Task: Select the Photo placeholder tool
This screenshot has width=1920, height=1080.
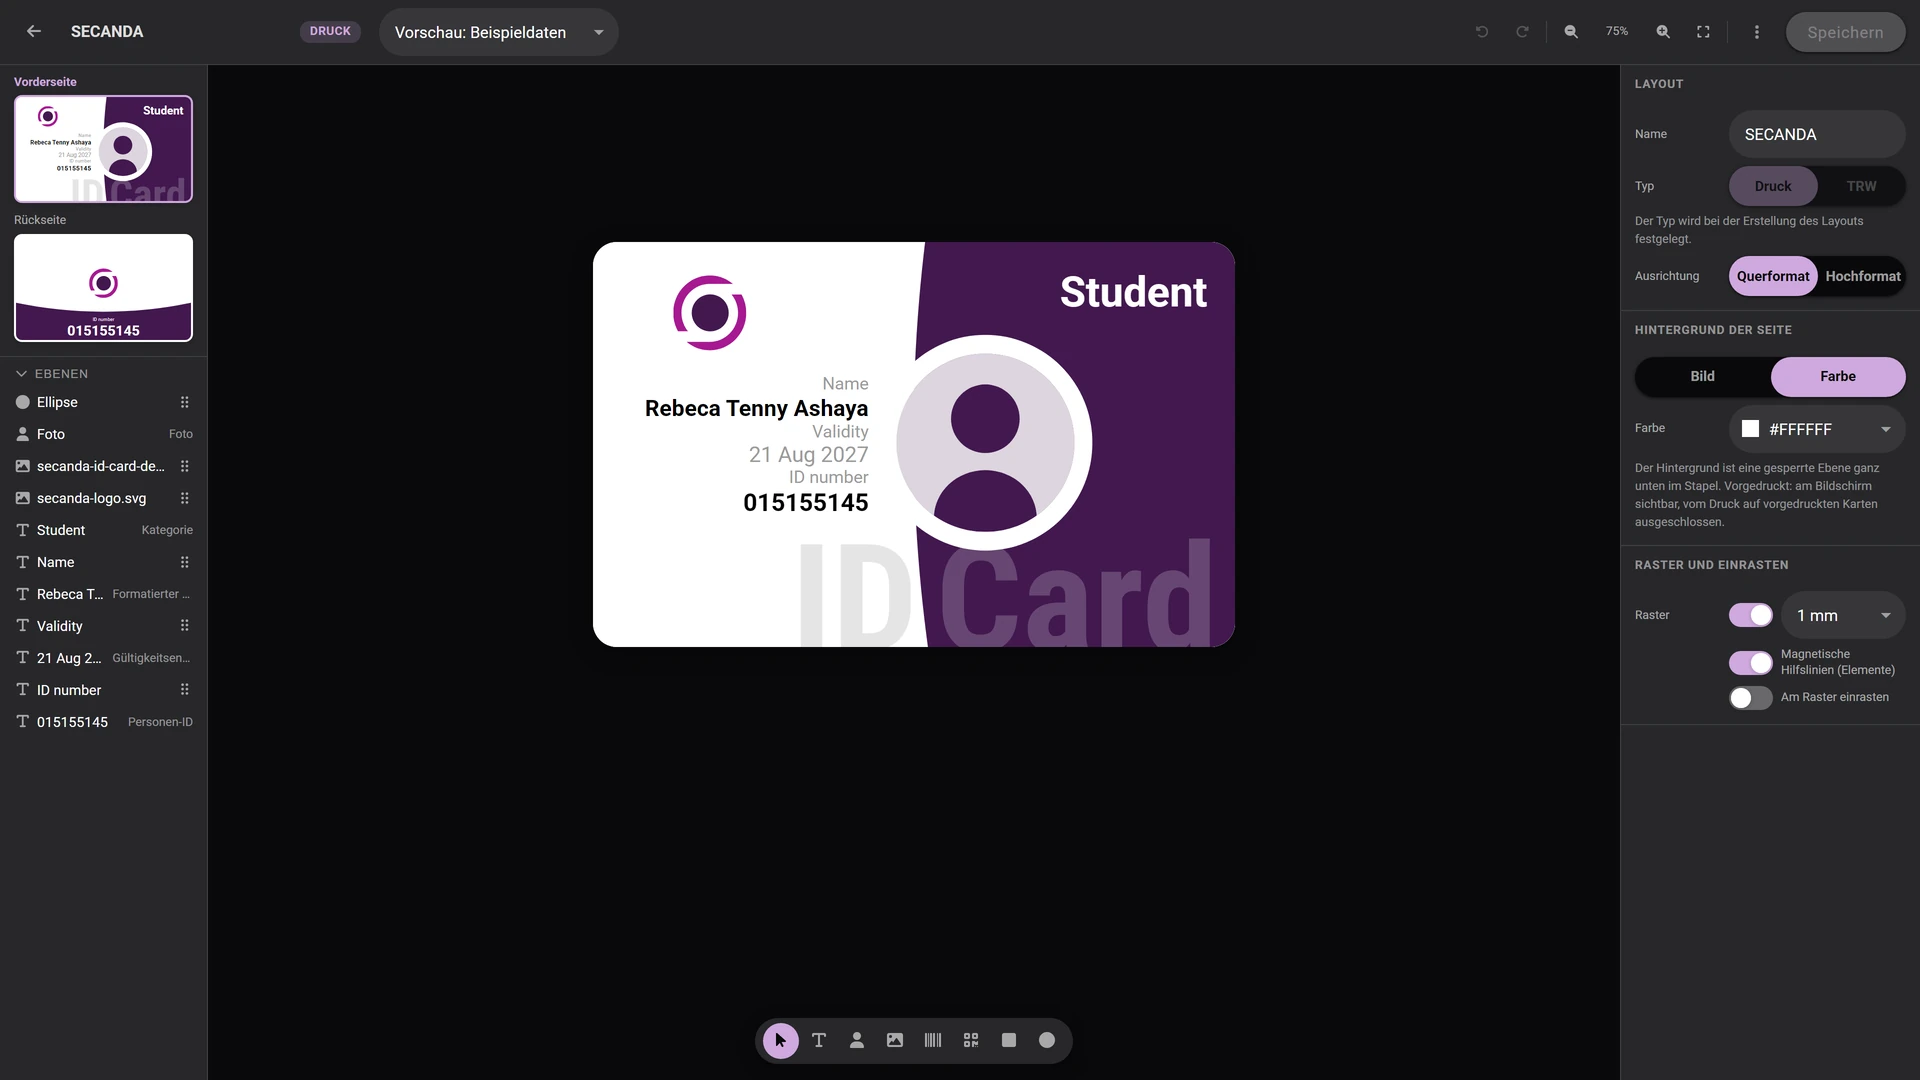Action: pyautogui.click(x=857, y=1040)
